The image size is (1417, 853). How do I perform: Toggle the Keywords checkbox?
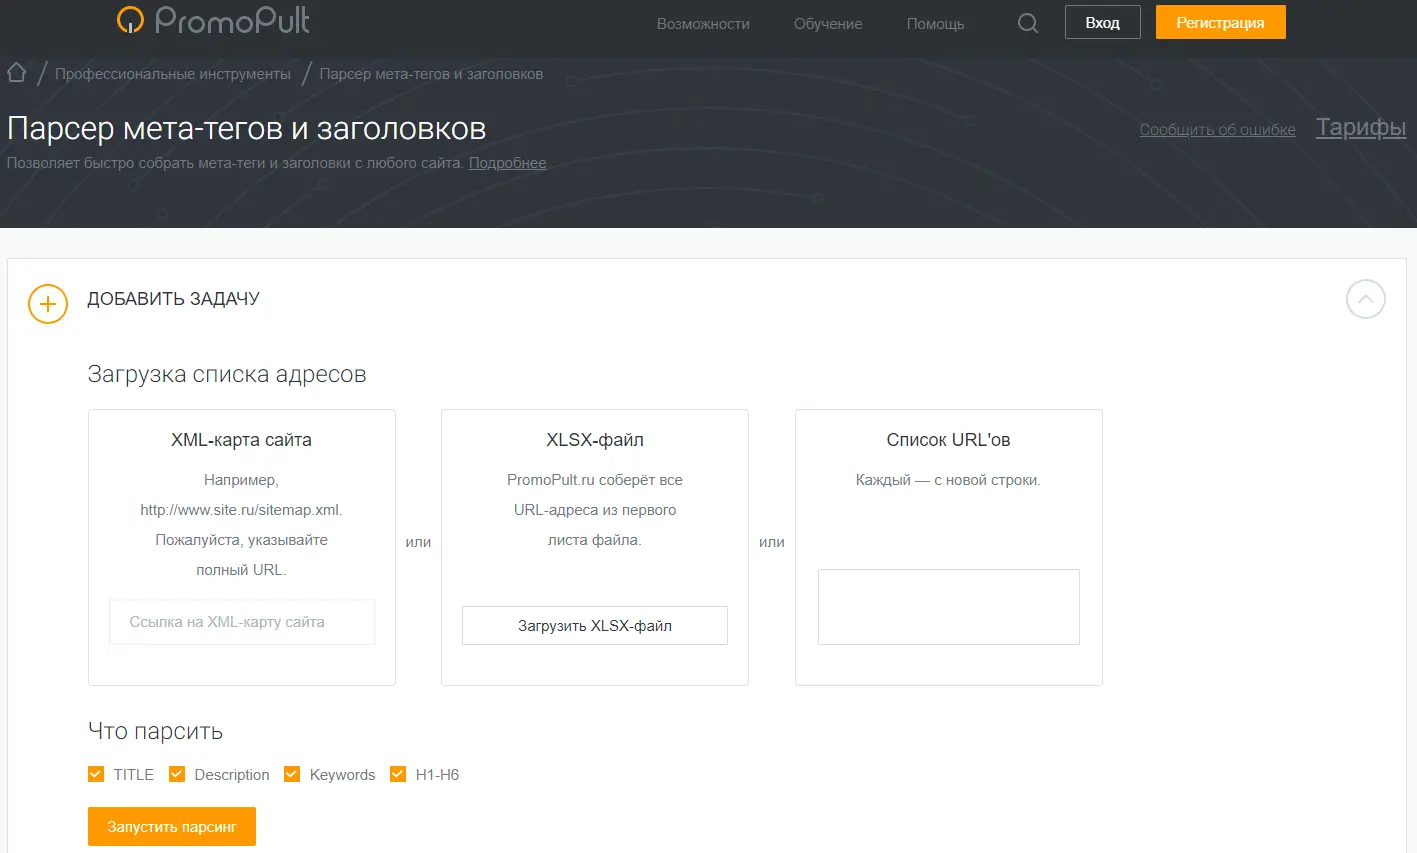tap(292, 774)
